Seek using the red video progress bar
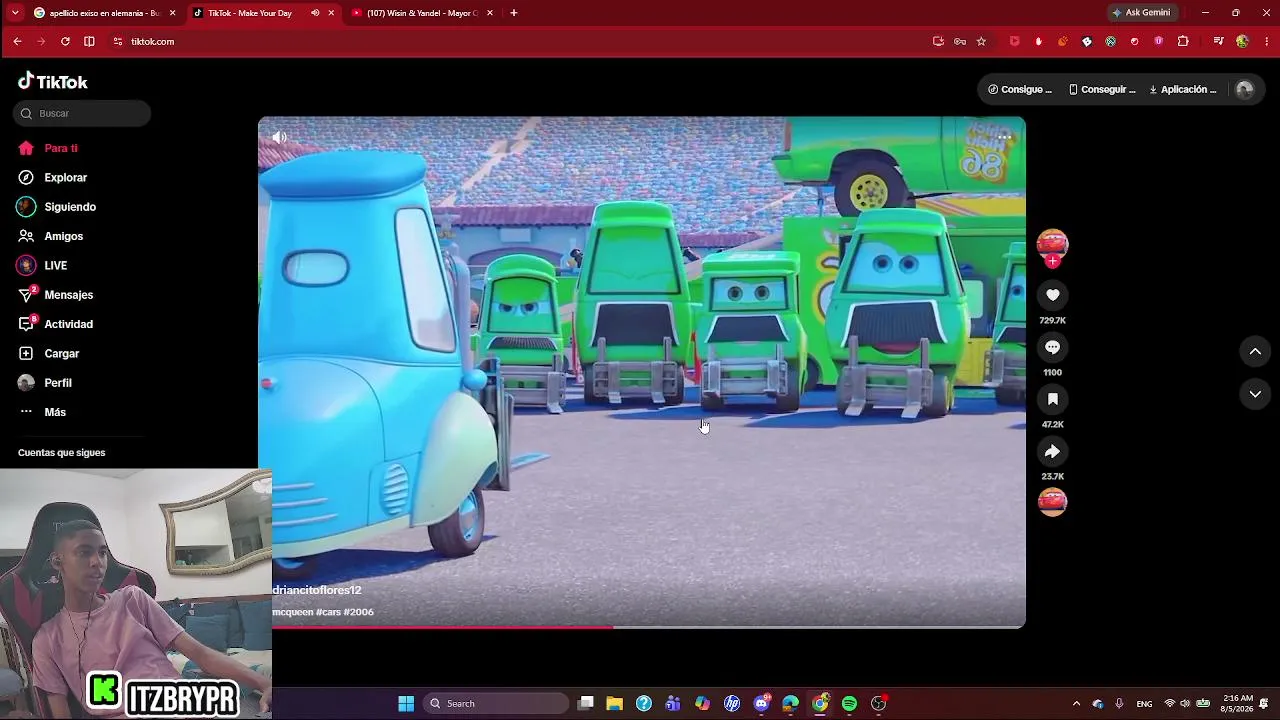The image size is (1280, 720). (x=642, y=627)
